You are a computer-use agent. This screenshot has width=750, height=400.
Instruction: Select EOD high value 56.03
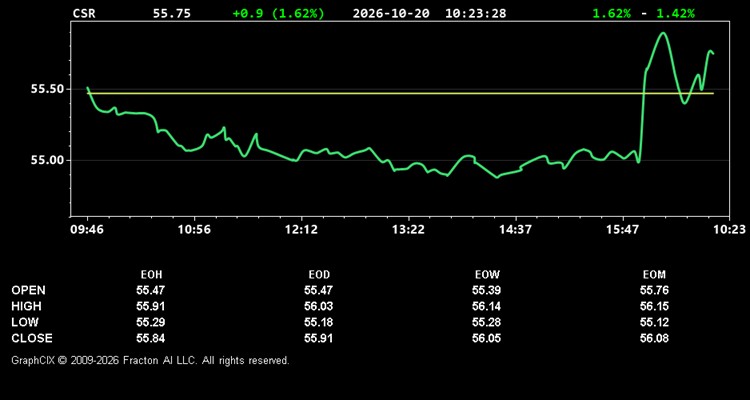[319, 306]
